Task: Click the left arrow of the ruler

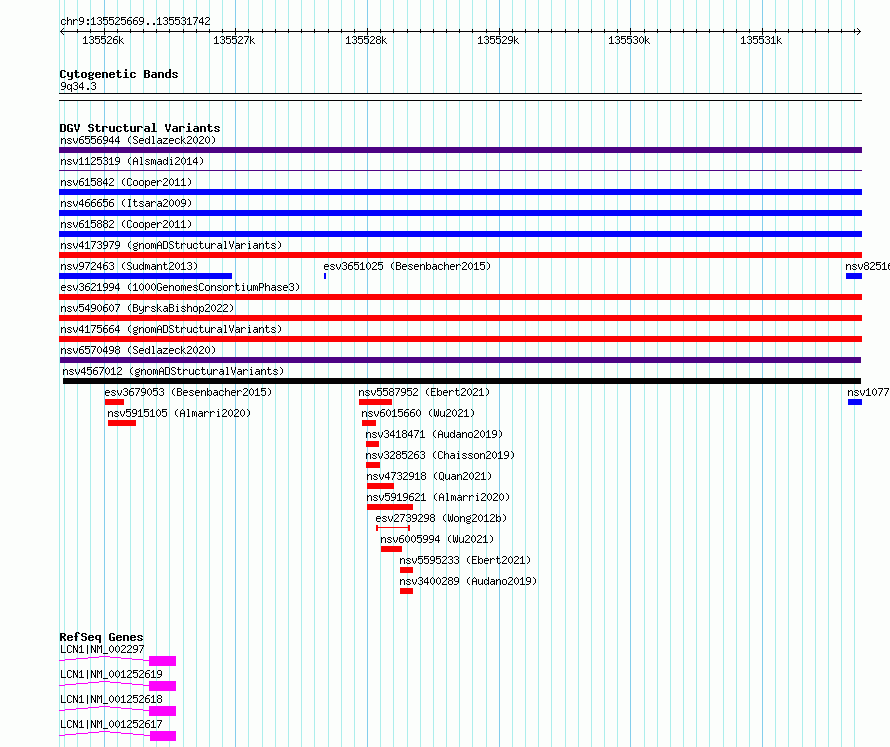Action: coord(62,32)
